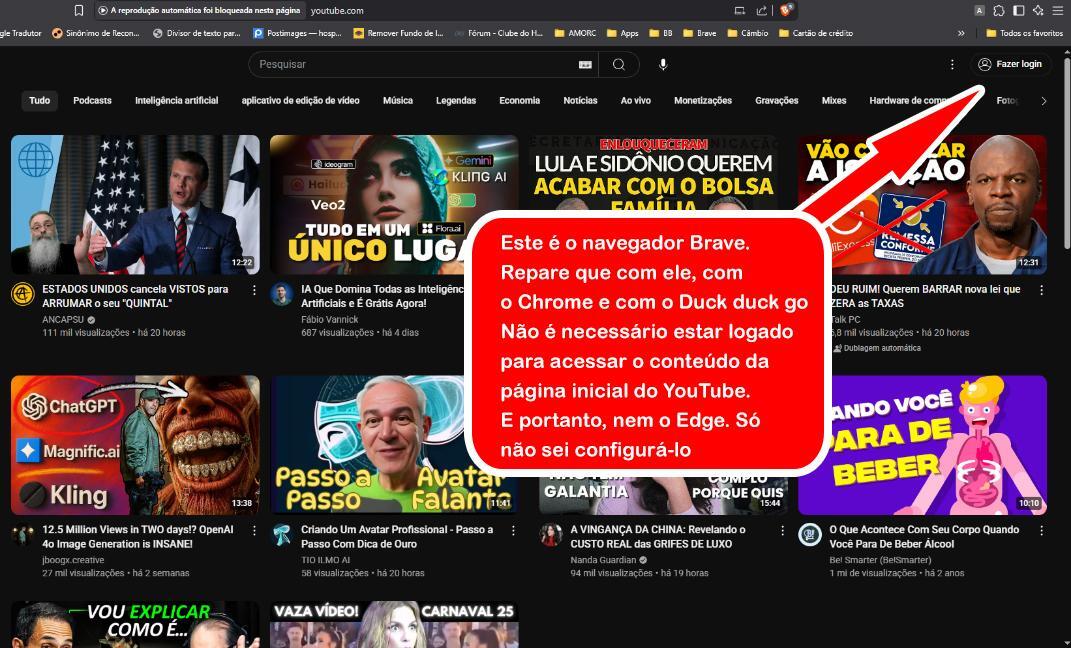The width and height of the screenshot is (1071, 648).
Task: Open the Divisor de texto par... bookmark
Action: [197, 33]
